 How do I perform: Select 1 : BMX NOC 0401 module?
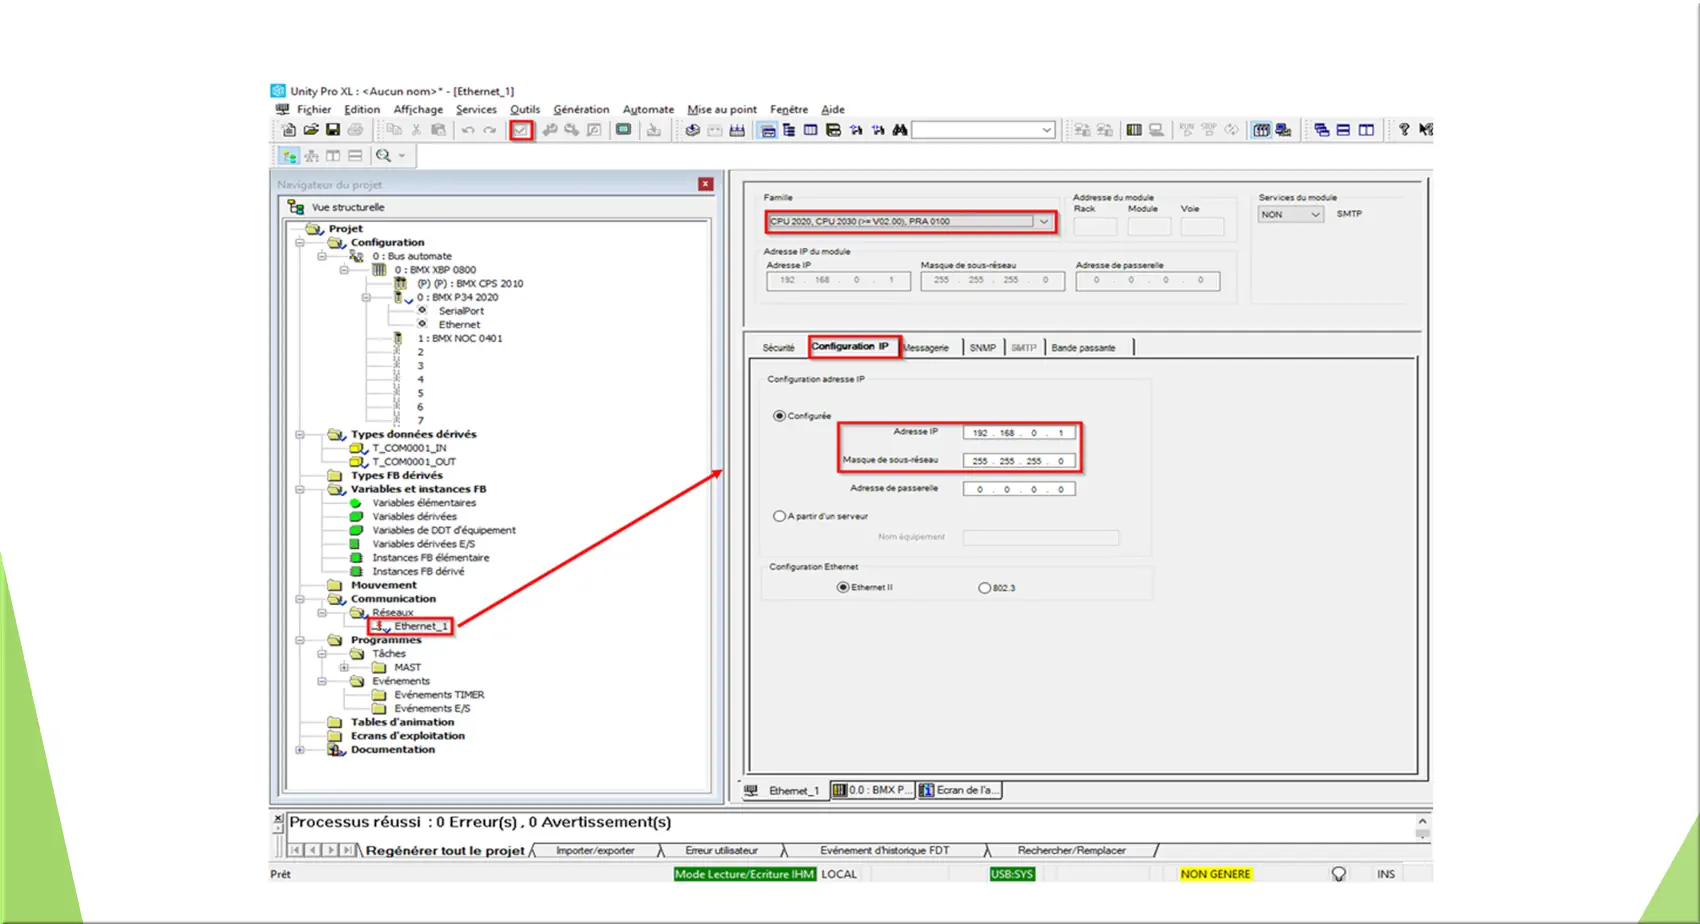tap(459, 339)
